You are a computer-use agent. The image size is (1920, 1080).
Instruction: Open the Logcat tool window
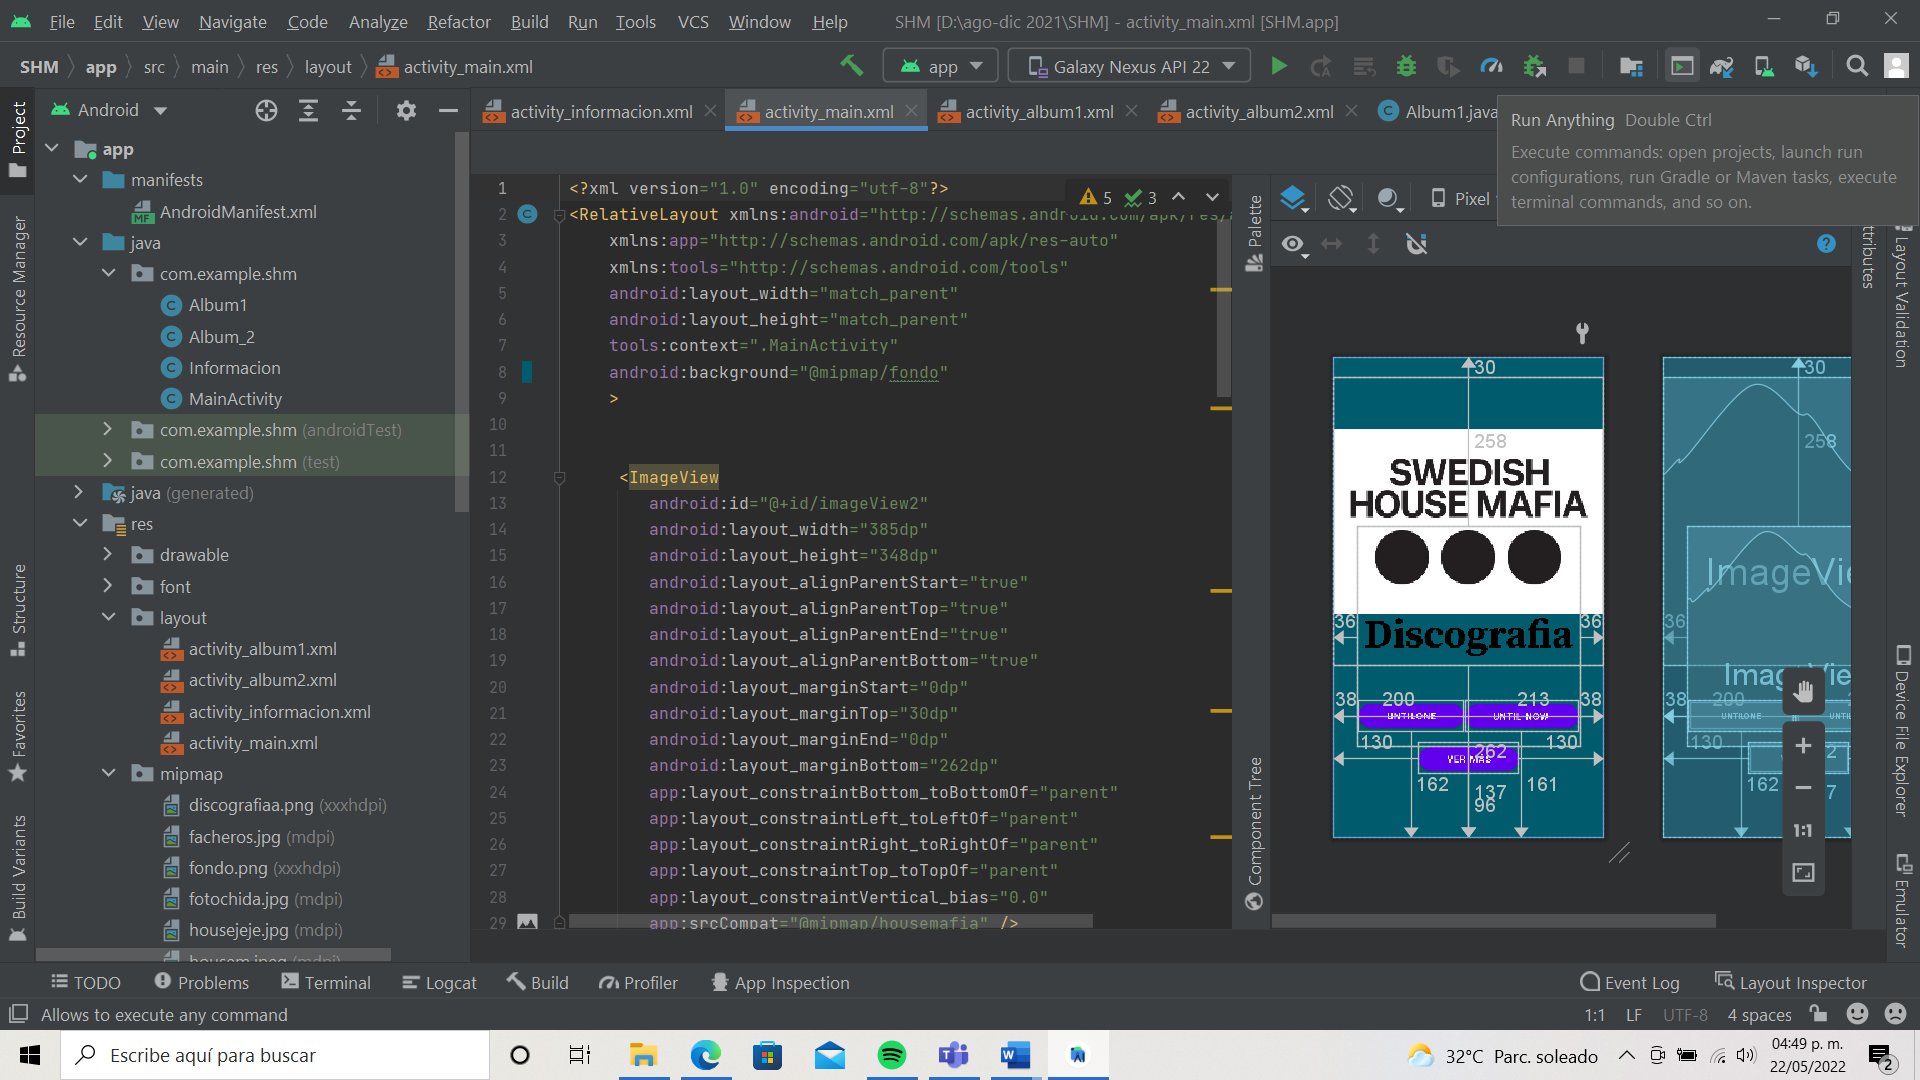[439, 983]
